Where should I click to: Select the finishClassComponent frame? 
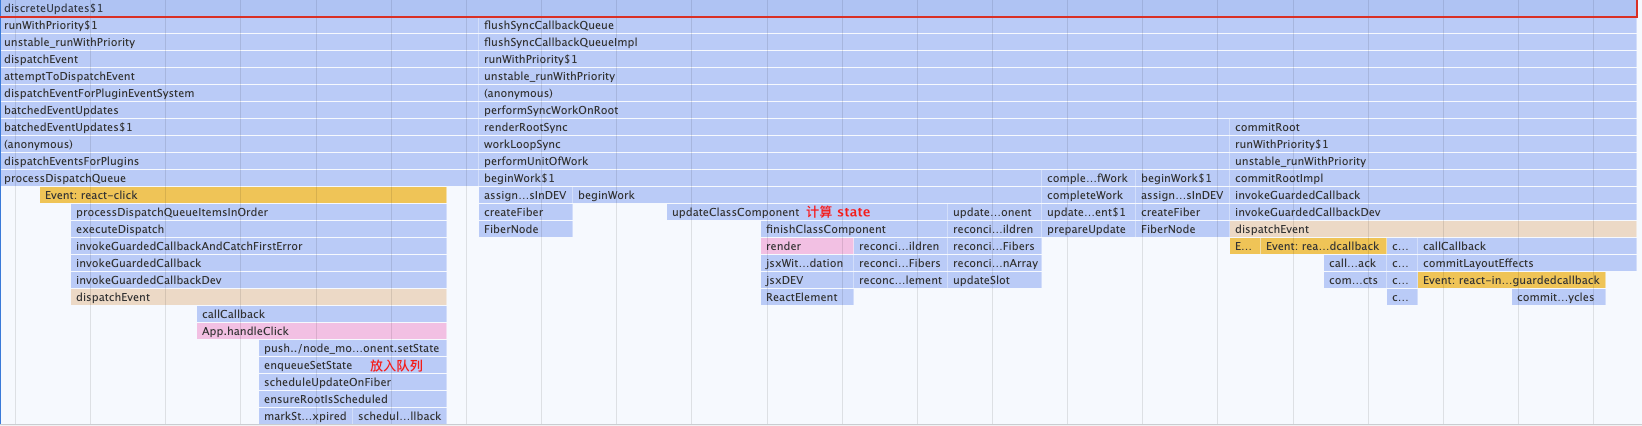click(853, 229)
